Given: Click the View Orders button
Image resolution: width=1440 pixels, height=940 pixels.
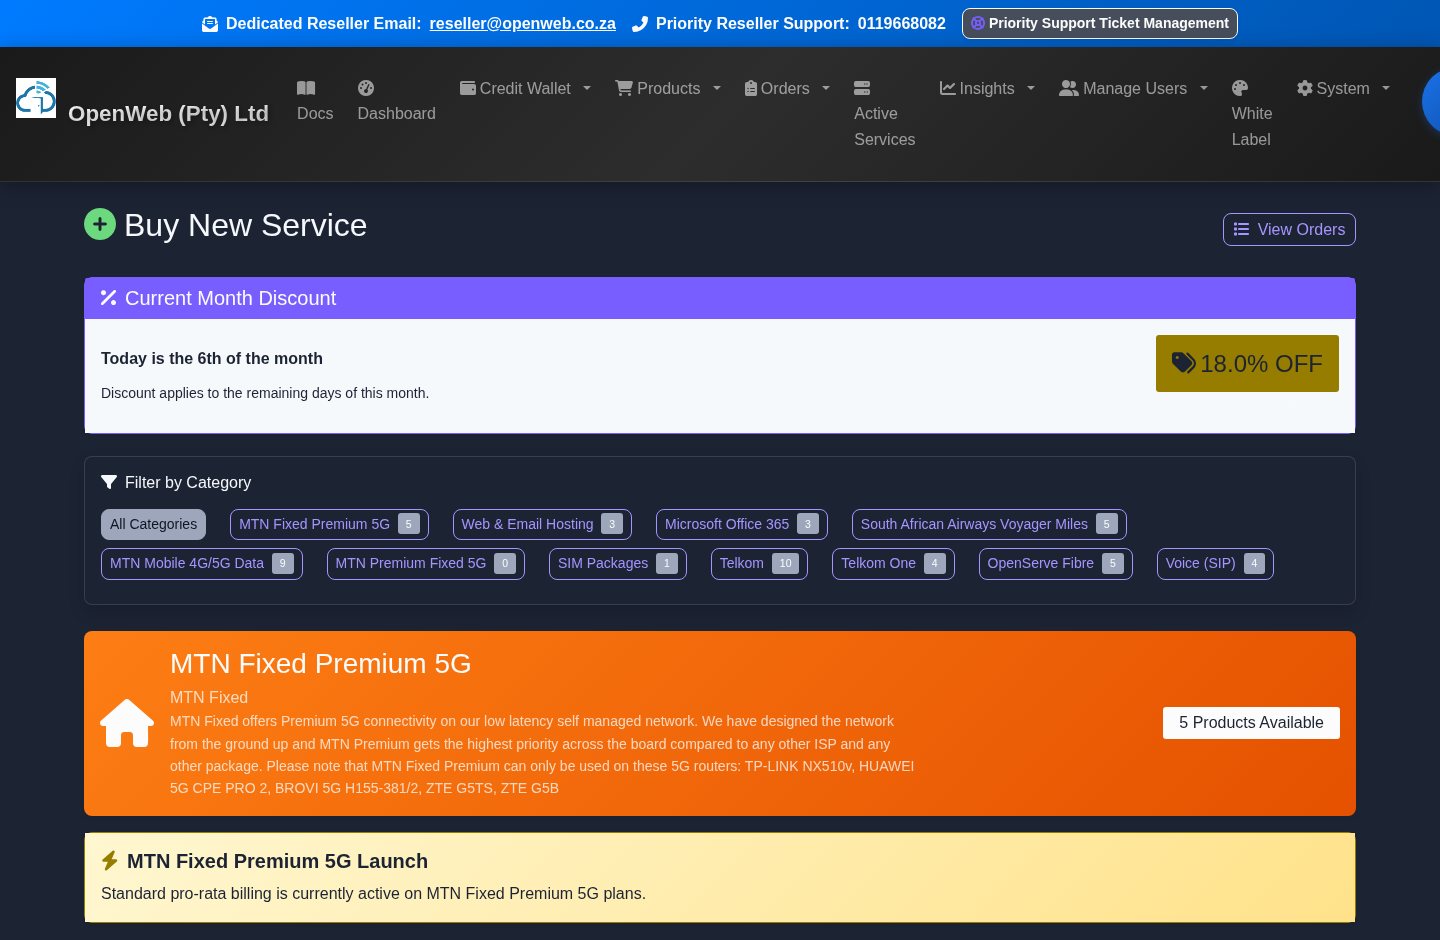Looking at the screenshot, I should (1289, 229).
